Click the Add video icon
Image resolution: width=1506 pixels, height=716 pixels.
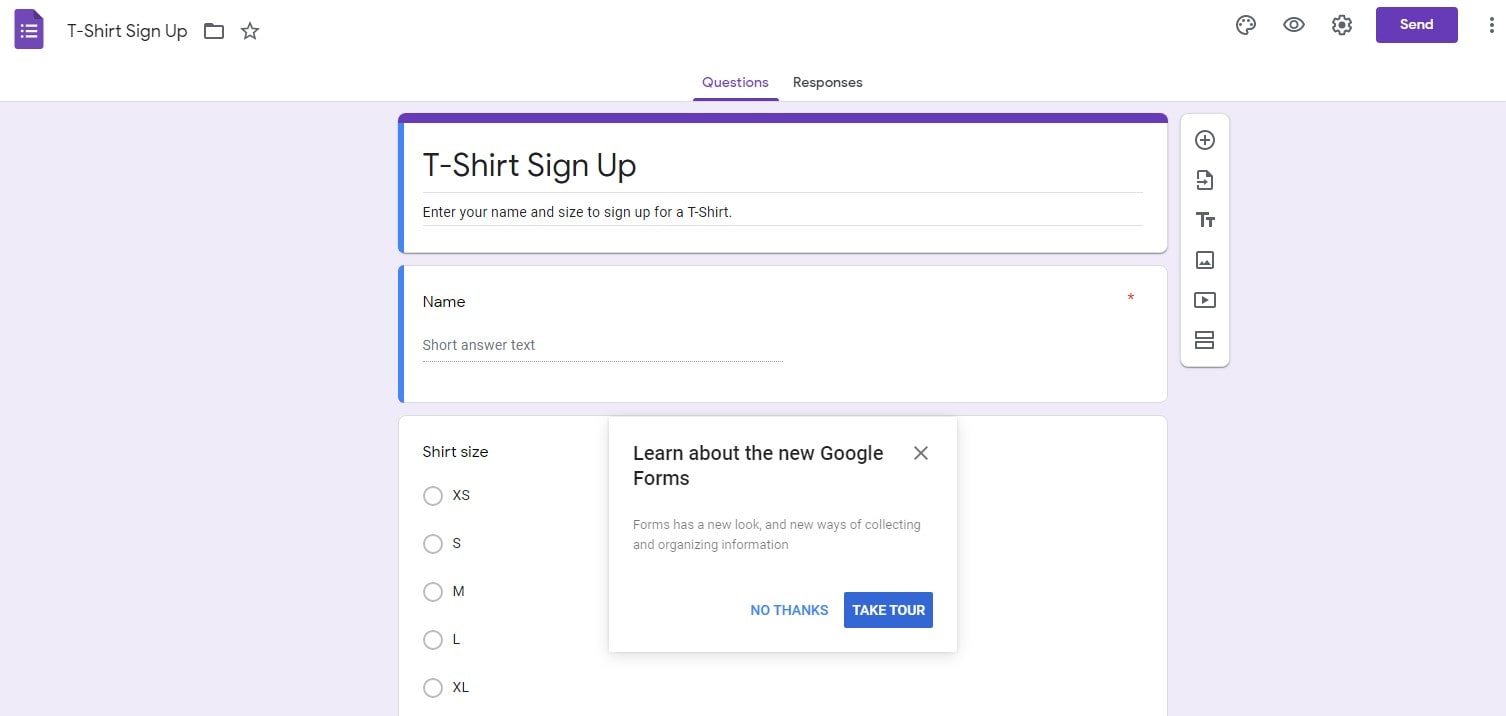tap(1205, 300)
